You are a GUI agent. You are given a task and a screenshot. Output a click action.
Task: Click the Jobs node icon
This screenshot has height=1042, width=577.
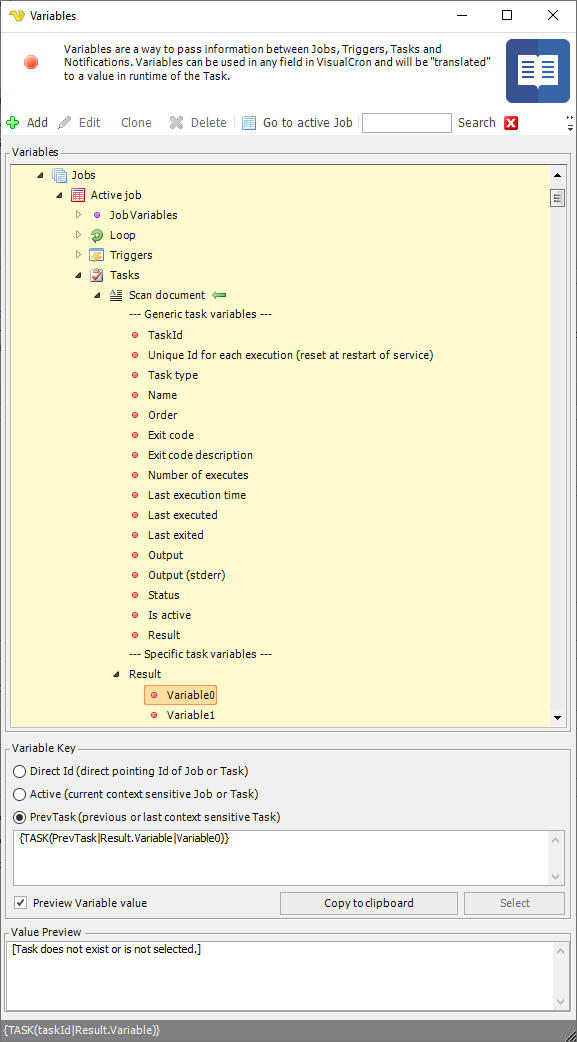point(60,175)
